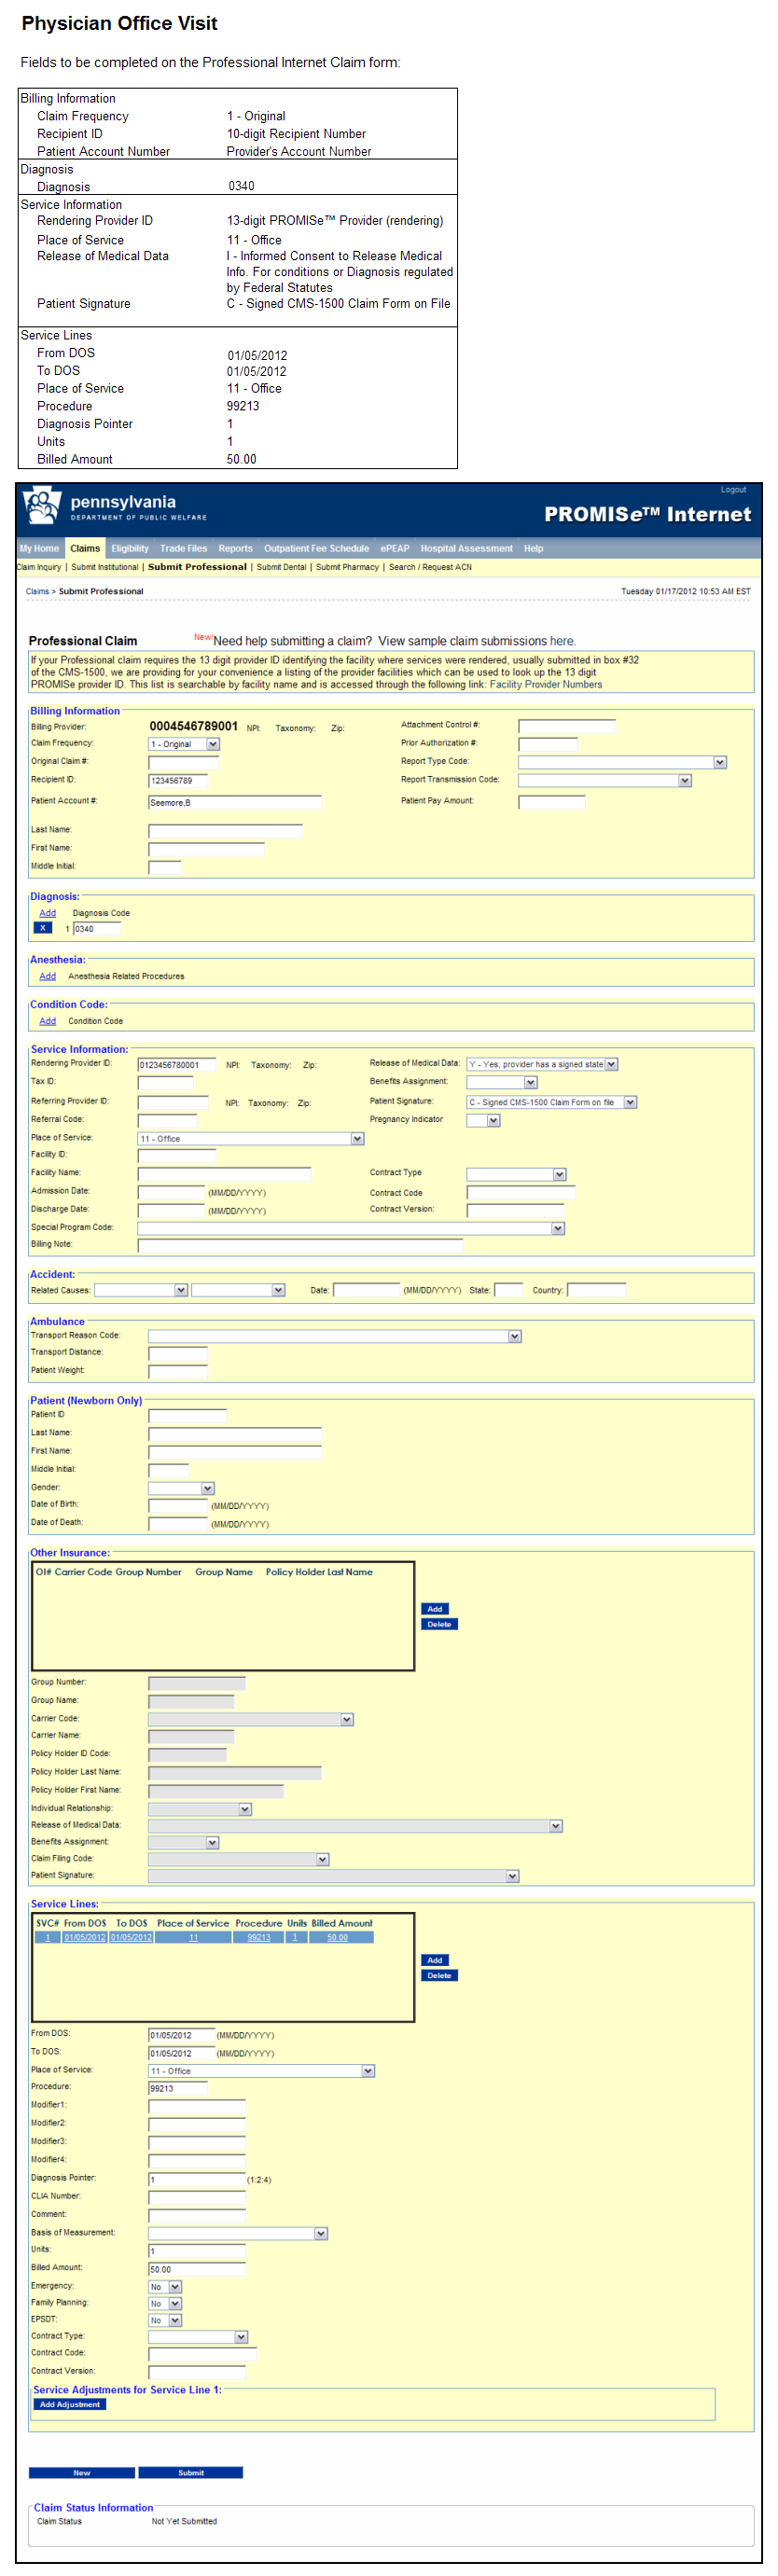Select the service line procedure 99213
The height and width of the screenshot is (2576, 778).
point(259,1937)
